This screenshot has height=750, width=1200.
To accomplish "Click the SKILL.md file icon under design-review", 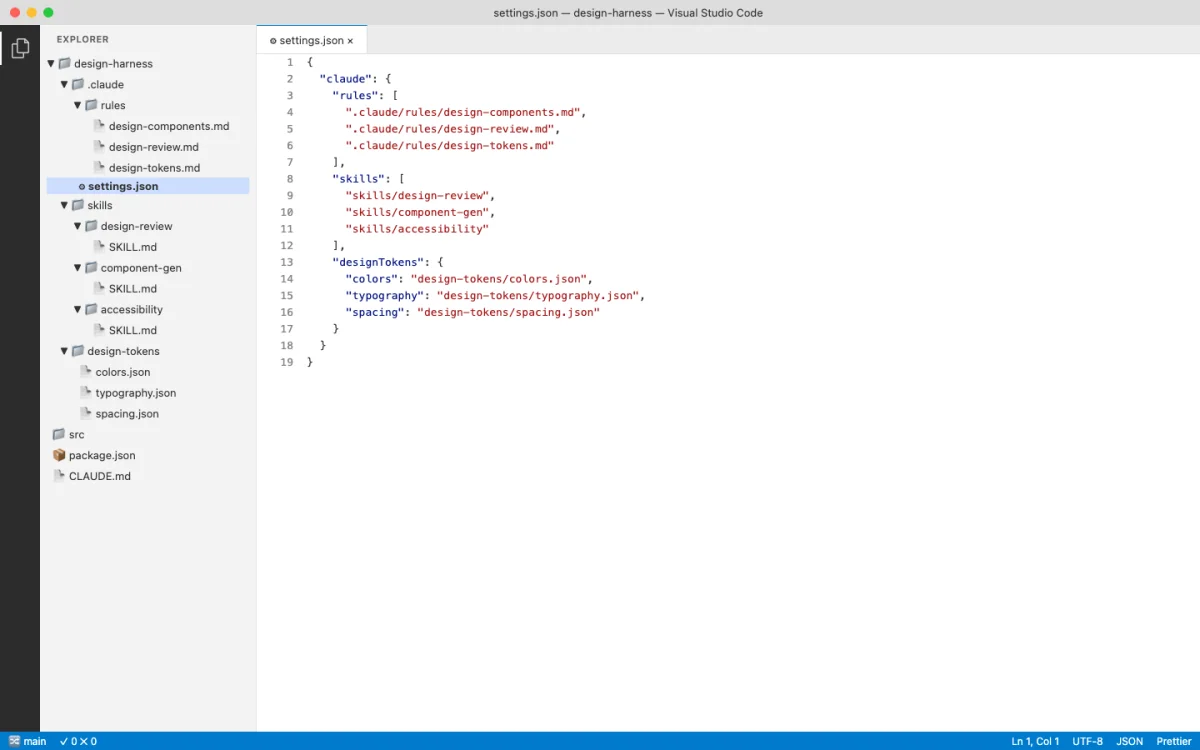I will [99, 247].
